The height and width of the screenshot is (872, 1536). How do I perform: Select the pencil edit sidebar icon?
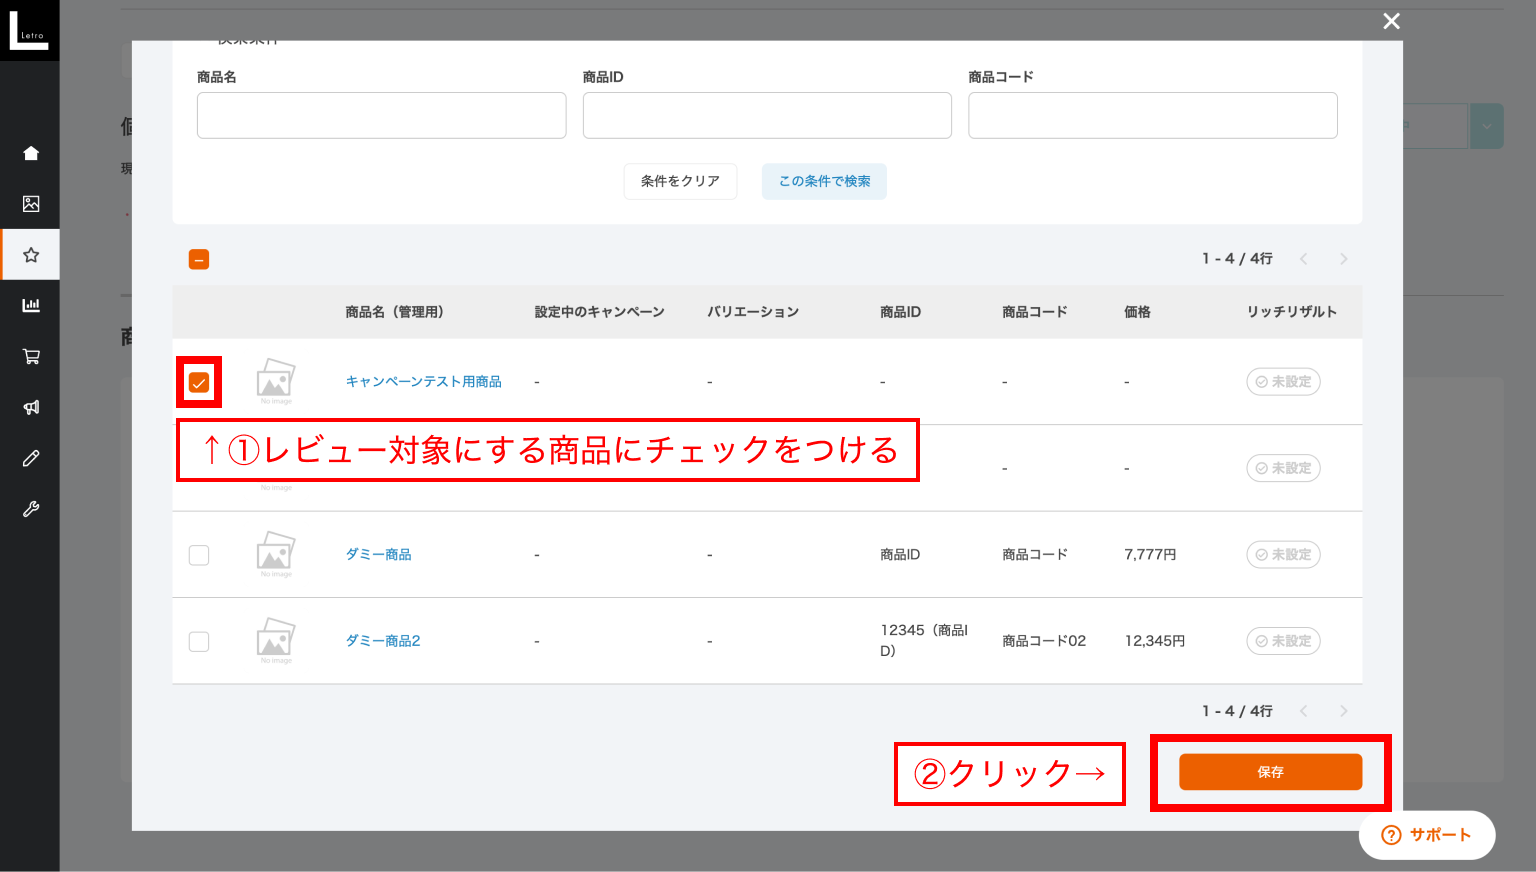click(31, 458)
